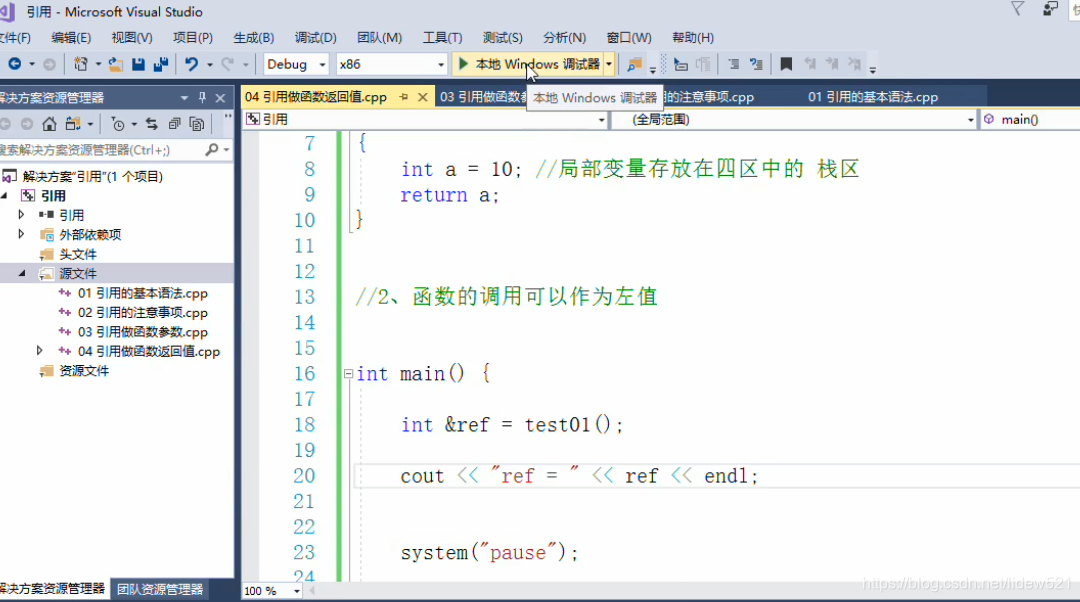Click the Open File folder icon
The image size is (1080, 602).
[116, 64]
